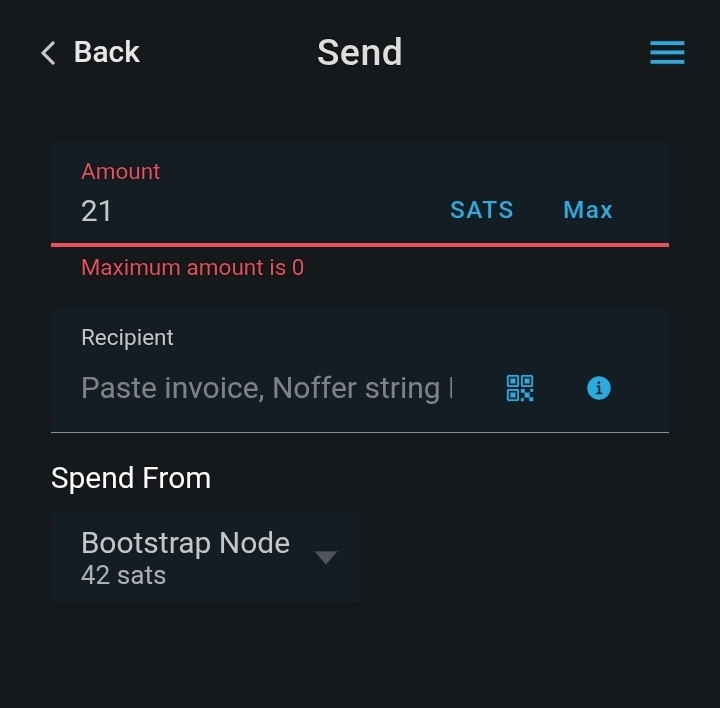The height and width of the screenshot is (708, 720).
Task: Click the Spend From dropdown arrow
Action: (326, 557)
